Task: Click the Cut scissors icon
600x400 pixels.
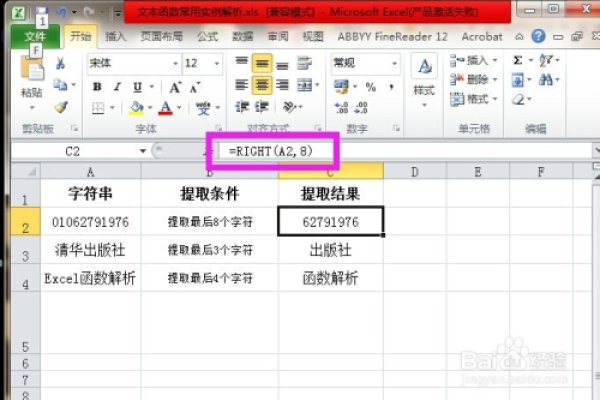Action: [60, 63]
